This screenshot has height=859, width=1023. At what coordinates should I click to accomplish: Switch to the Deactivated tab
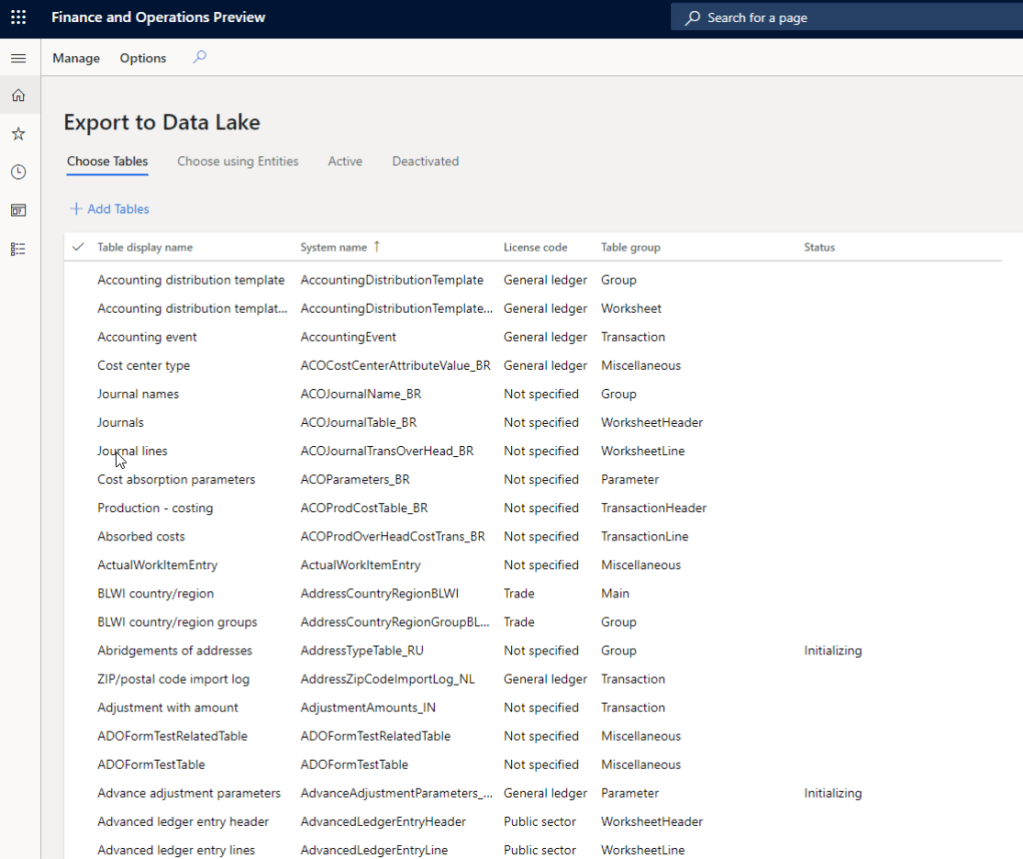point(425,161)
